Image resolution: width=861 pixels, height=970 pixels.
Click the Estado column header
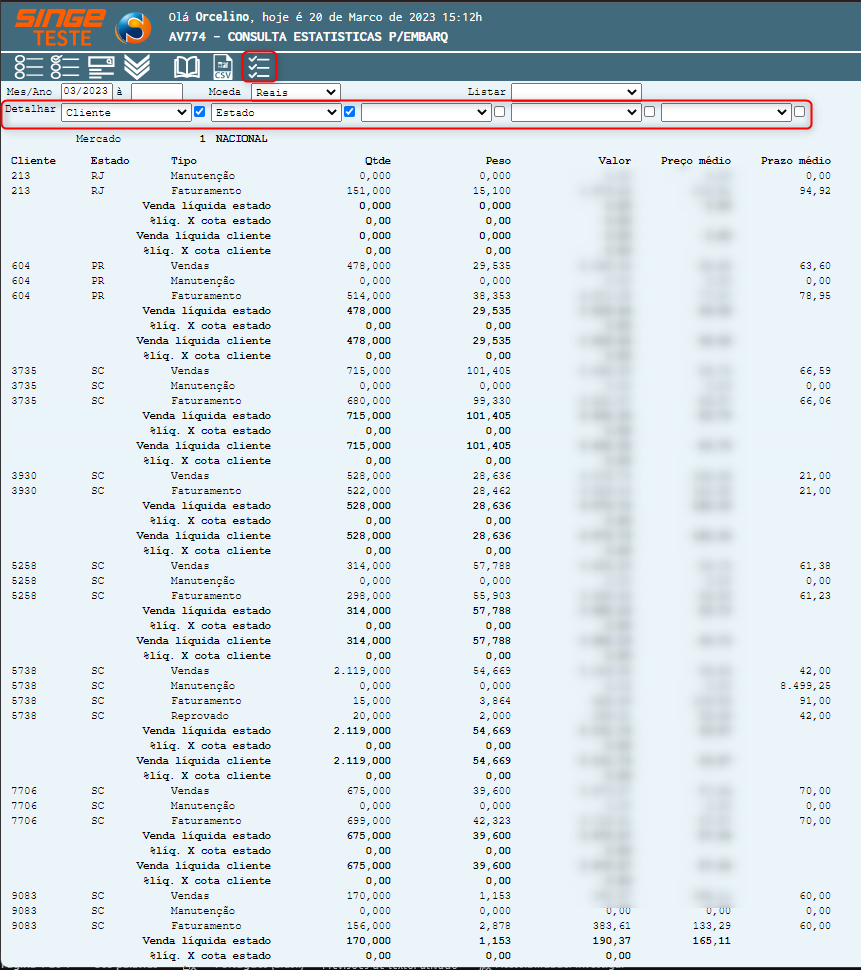pos(110,161)
